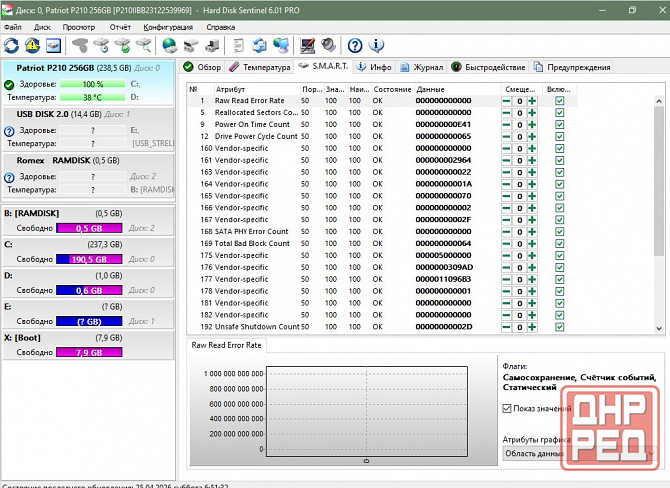Click the disk window toolbar icon

point(53,45)
